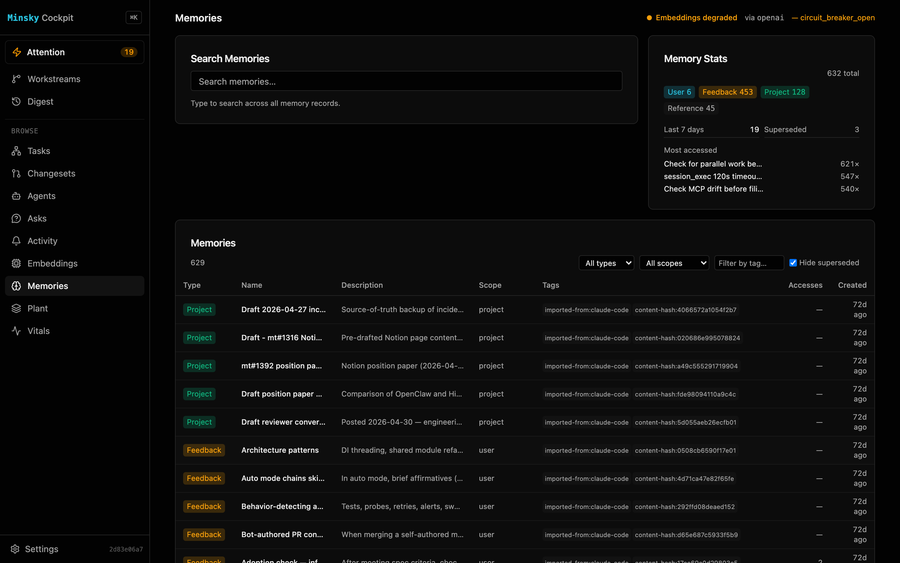Click the Asks question-mark icon
900x563 pixels.
[x=16, y=219]
